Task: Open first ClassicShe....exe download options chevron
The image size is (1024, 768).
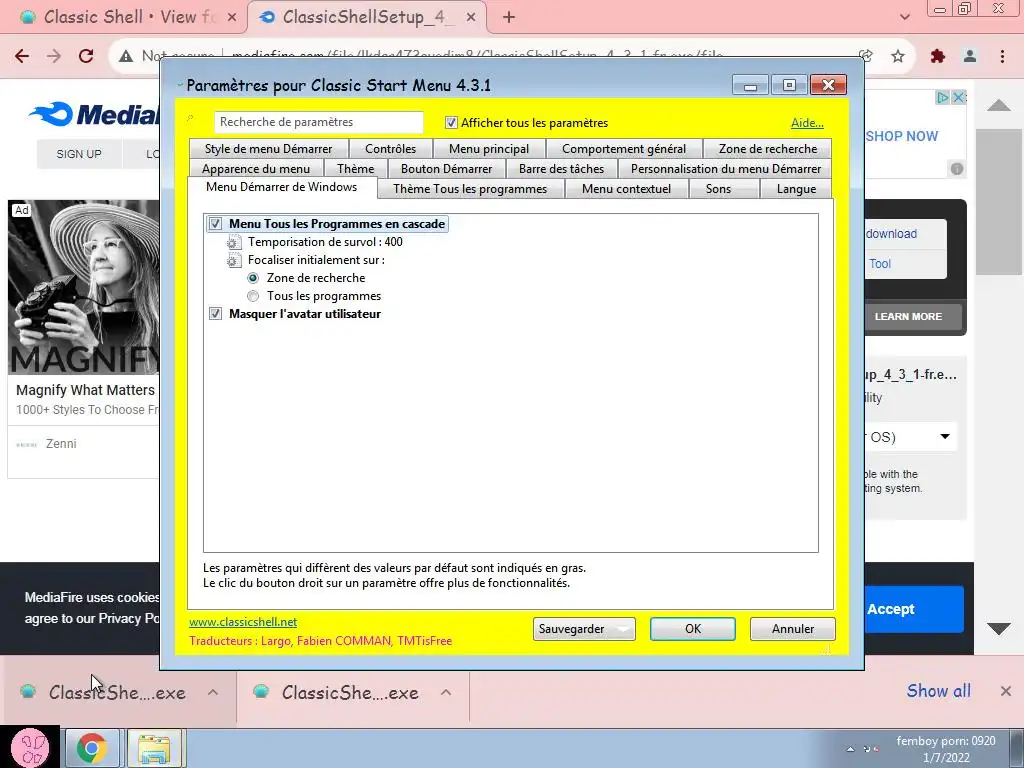Action: [213, 692]
